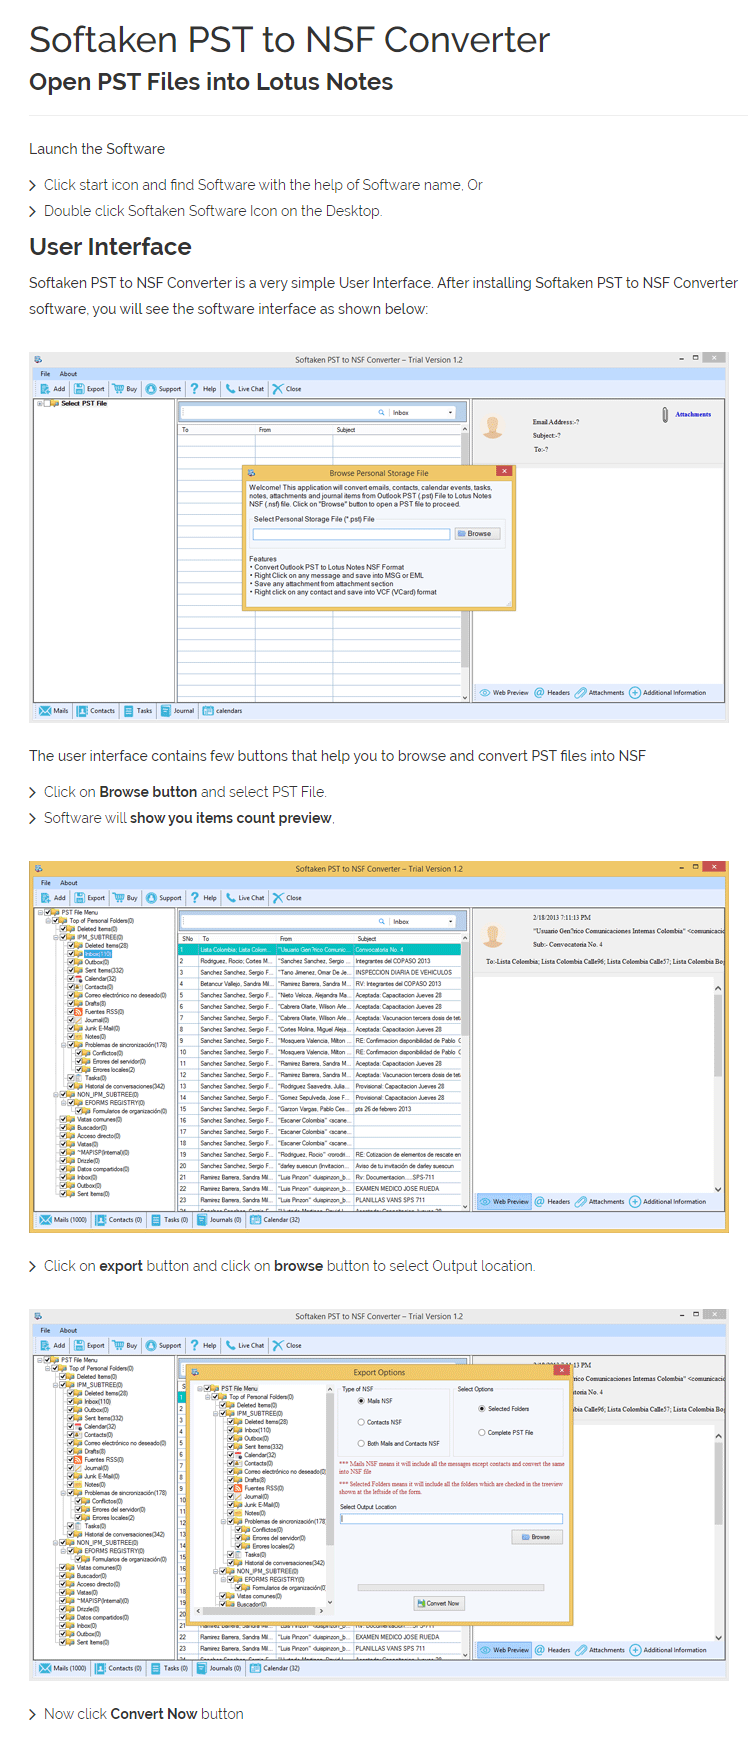Toggle Select PST File checkbox in first screenshot
The height and width of the screenshot is (1759, 748).
coord(48,404)
